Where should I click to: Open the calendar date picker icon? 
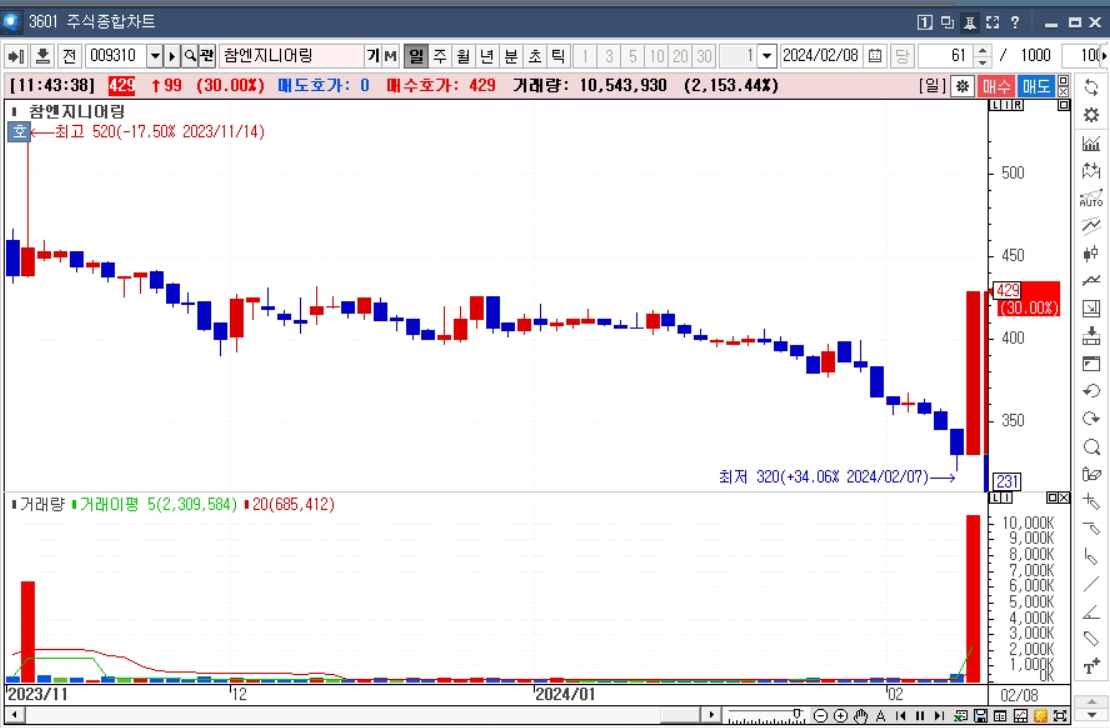(x=875, y=55)
